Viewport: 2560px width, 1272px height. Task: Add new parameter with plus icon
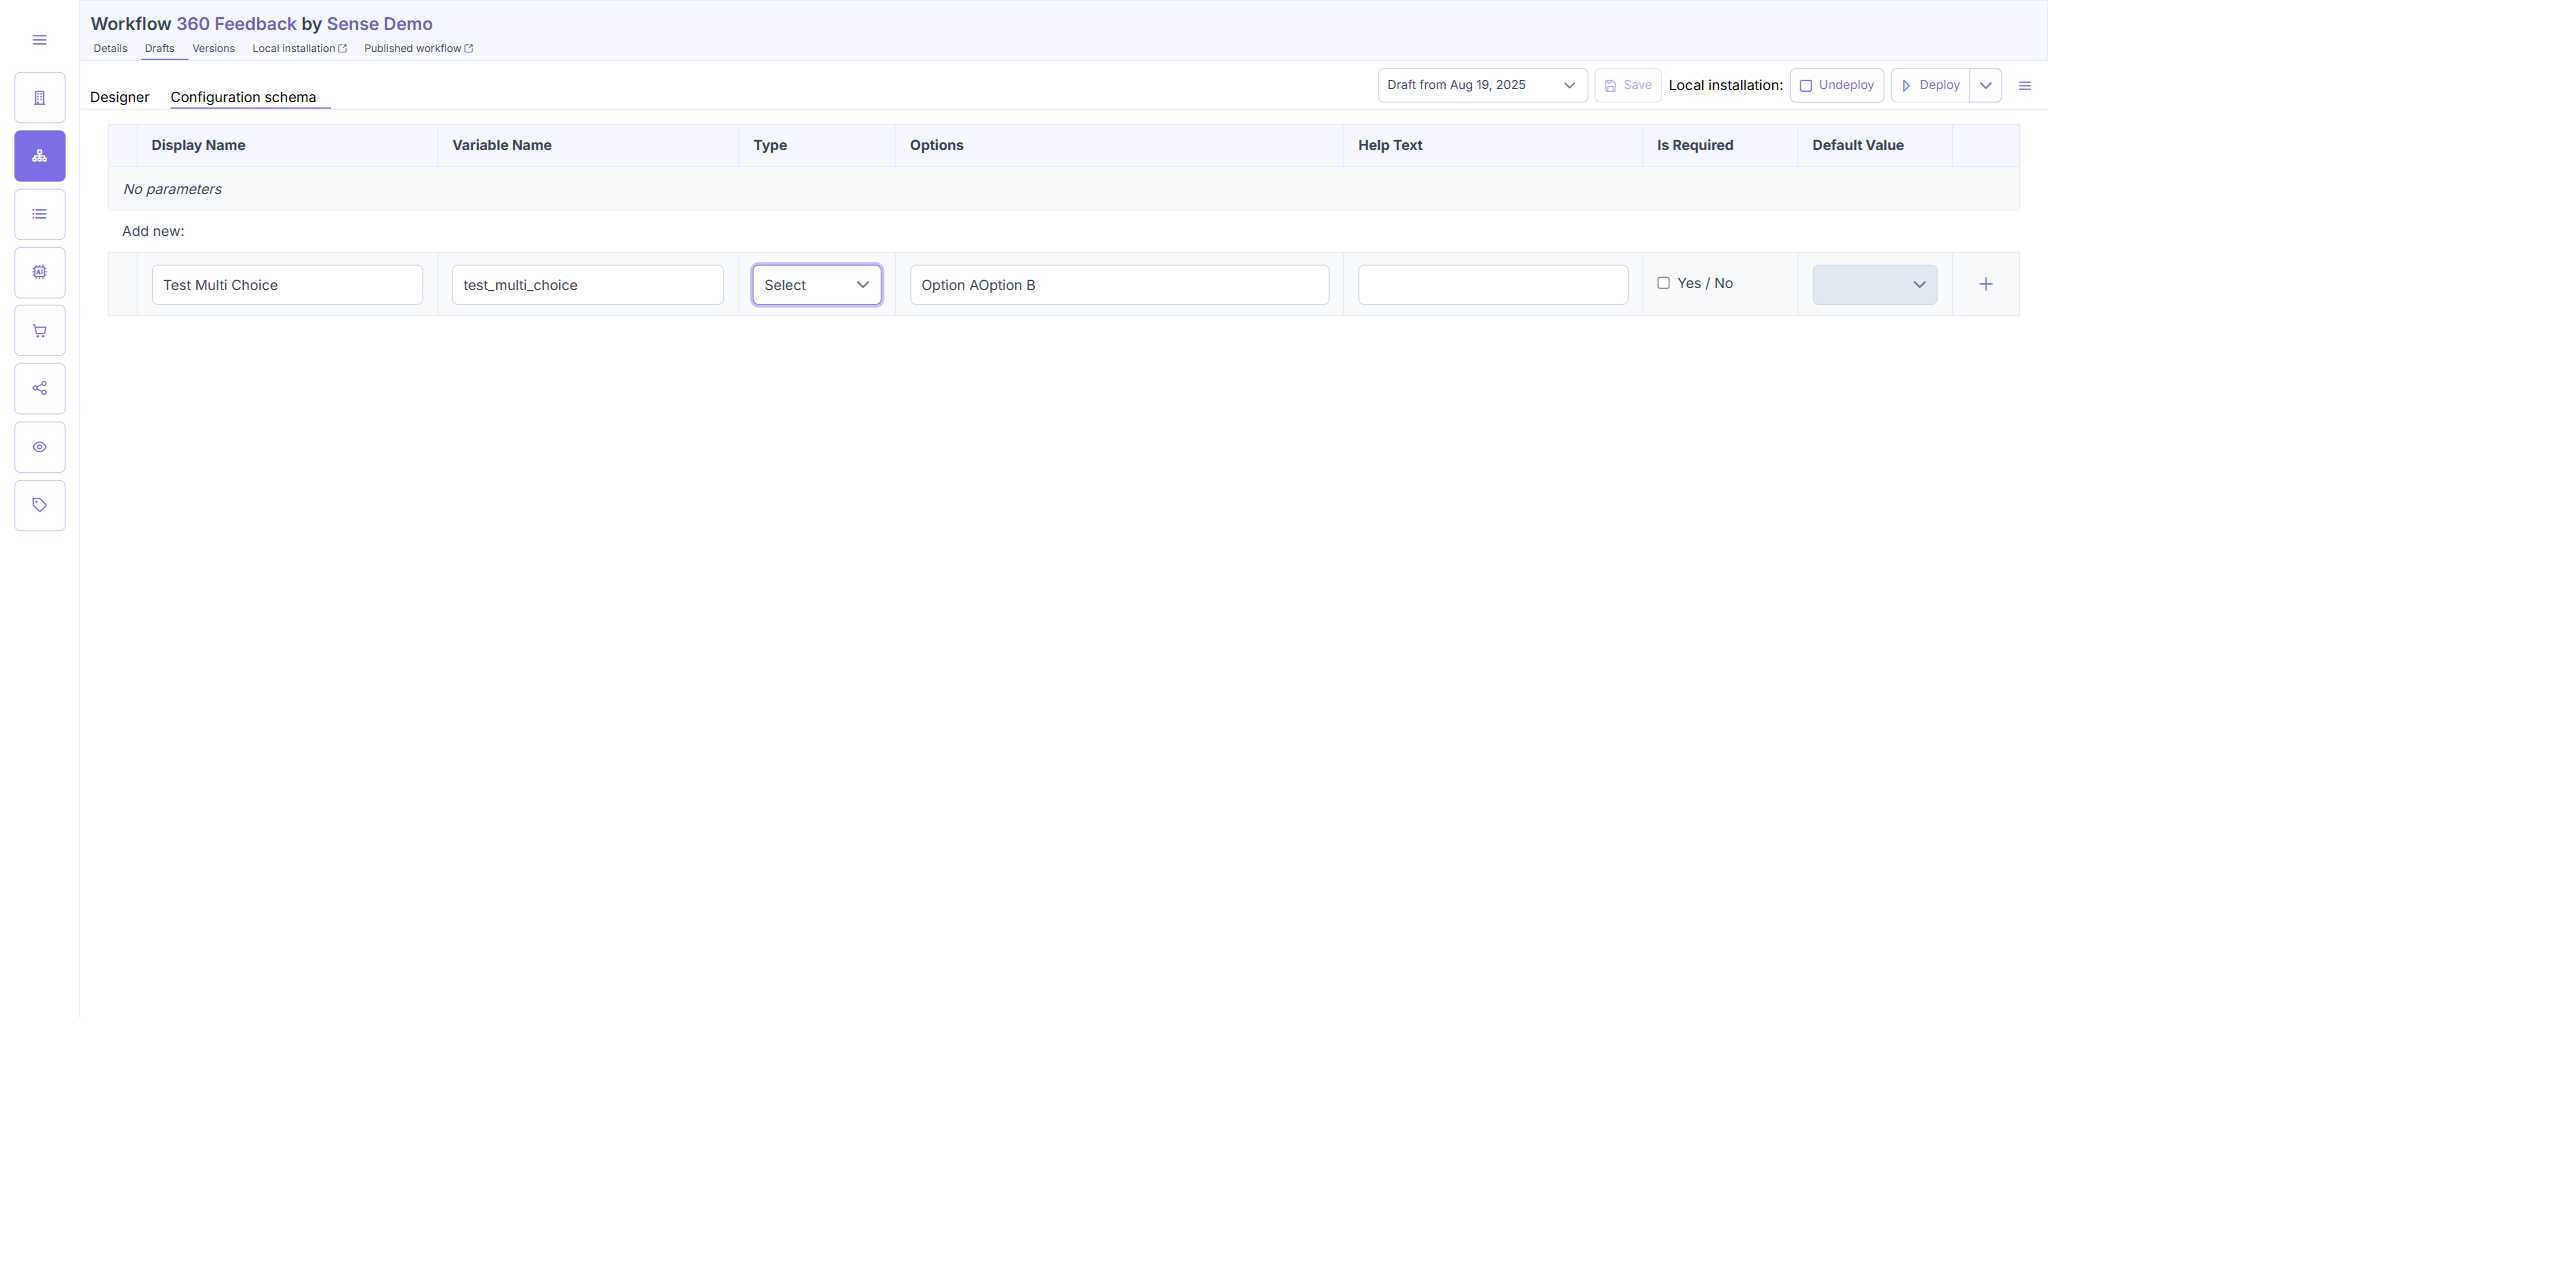pos(1986,285)
